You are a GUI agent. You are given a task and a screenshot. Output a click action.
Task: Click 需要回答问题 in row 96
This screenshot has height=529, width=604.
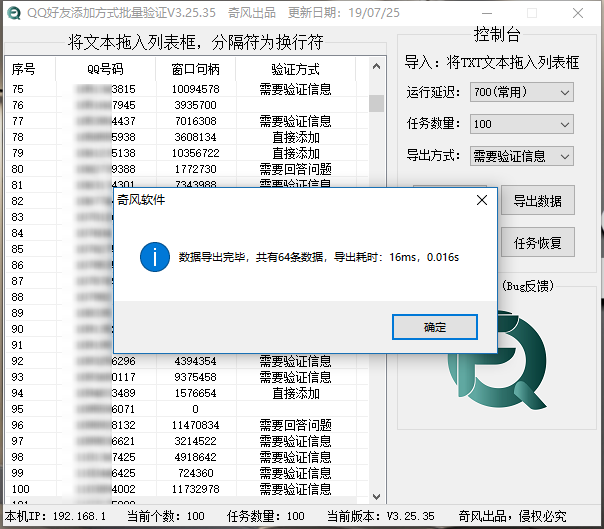[x=295, y=425]
